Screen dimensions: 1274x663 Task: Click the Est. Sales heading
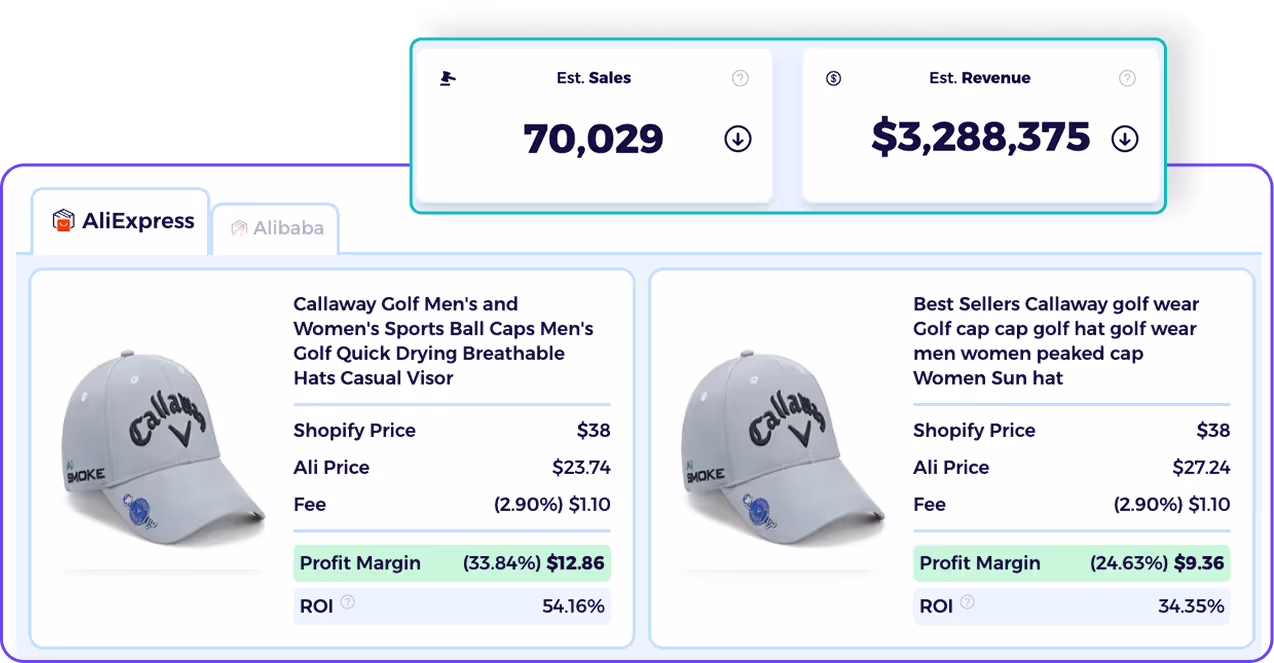click(594, 78)
